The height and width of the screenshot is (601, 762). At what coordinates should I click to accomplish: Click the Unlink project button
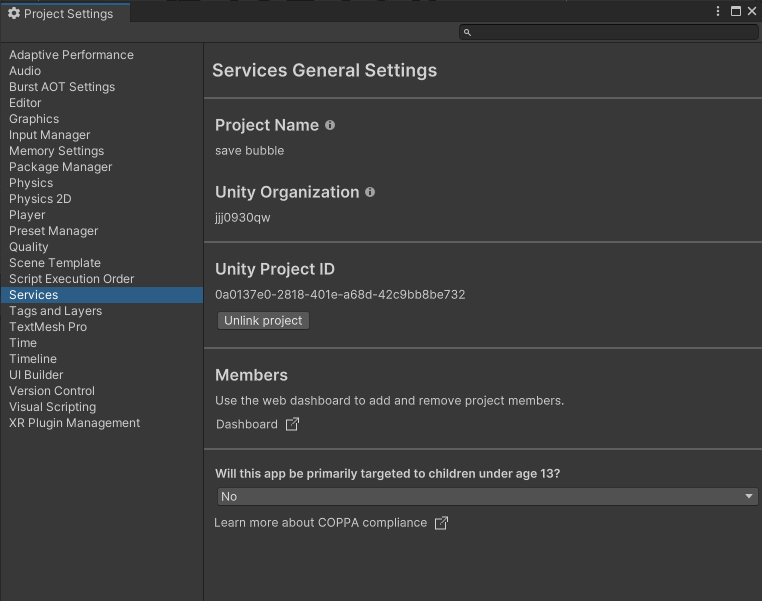[x=263, y=321]
